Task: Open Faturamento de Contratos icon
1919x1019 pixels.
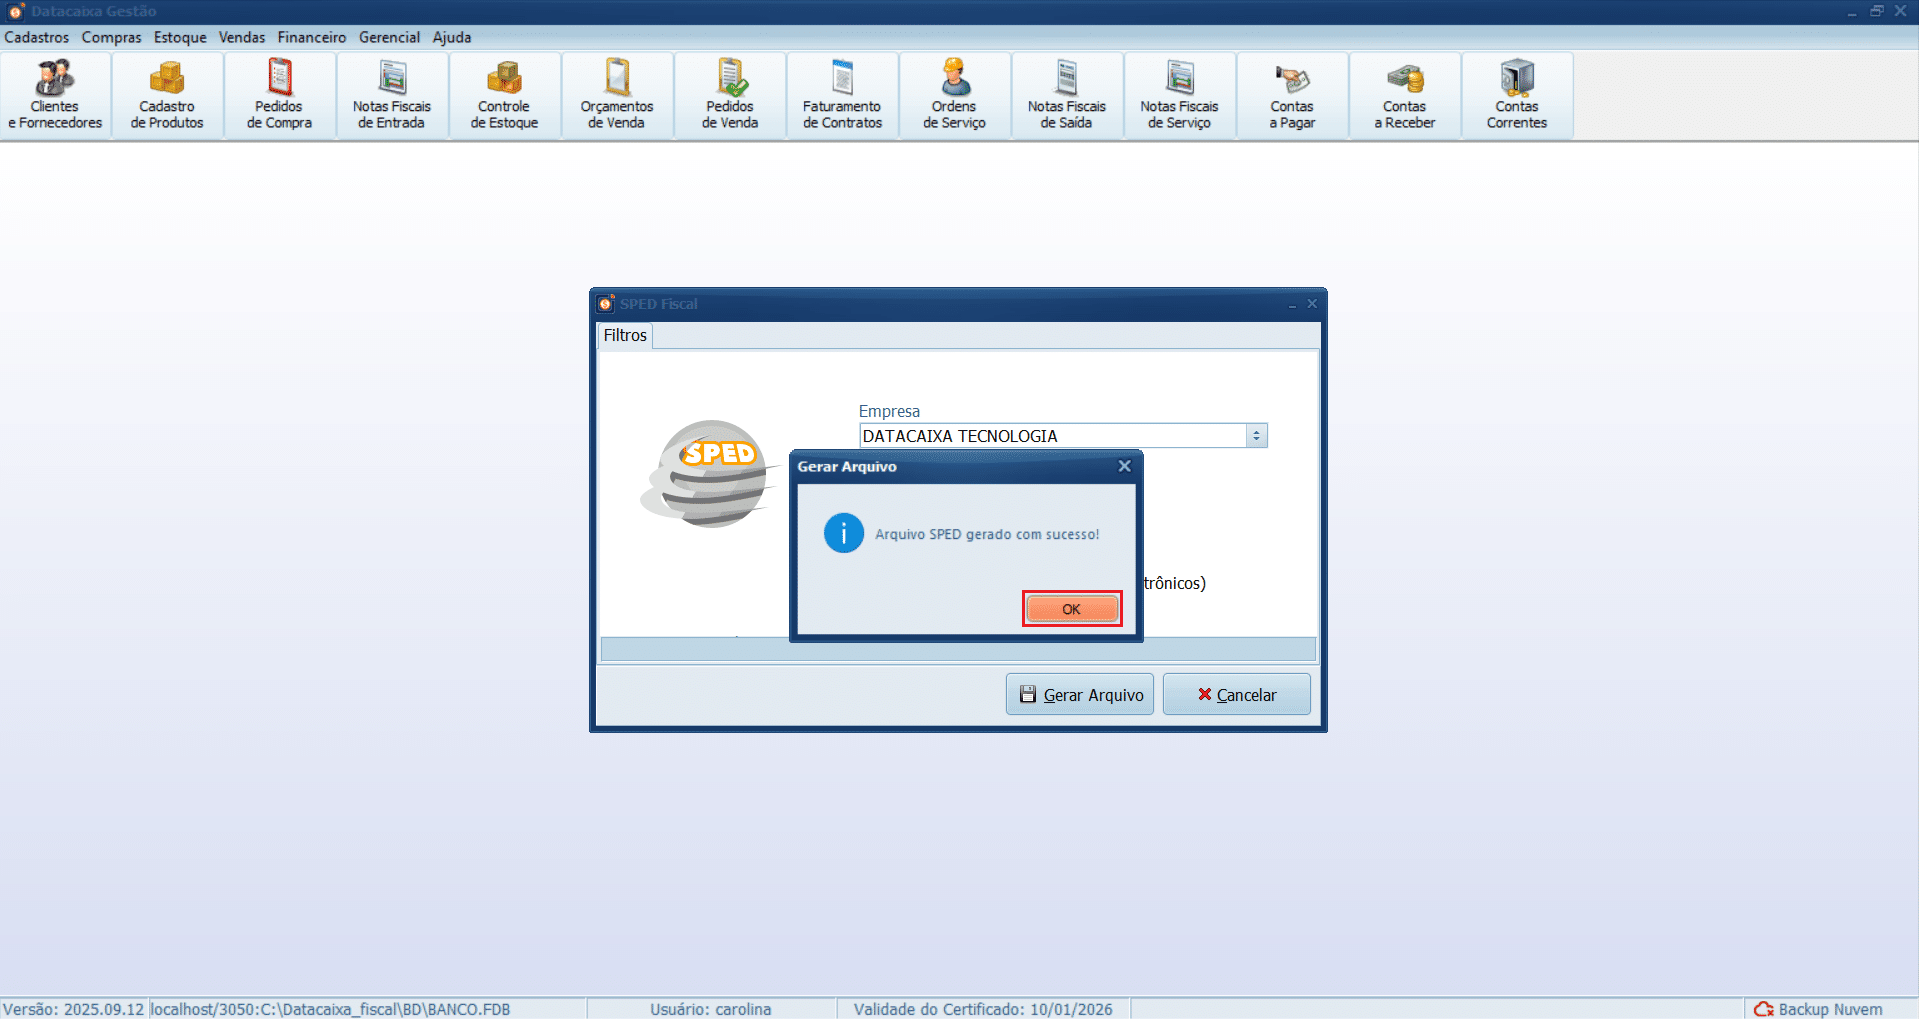Action: pos(842,95)
